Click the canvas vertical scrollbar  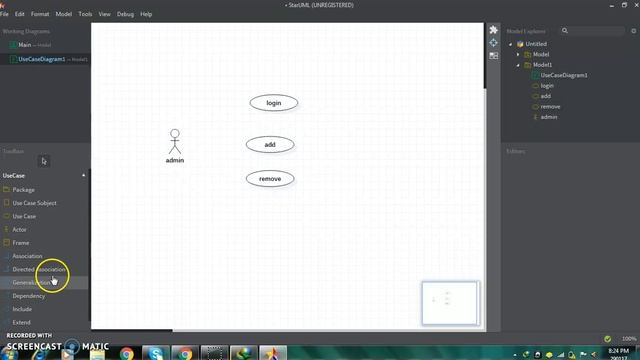(485, 56)
